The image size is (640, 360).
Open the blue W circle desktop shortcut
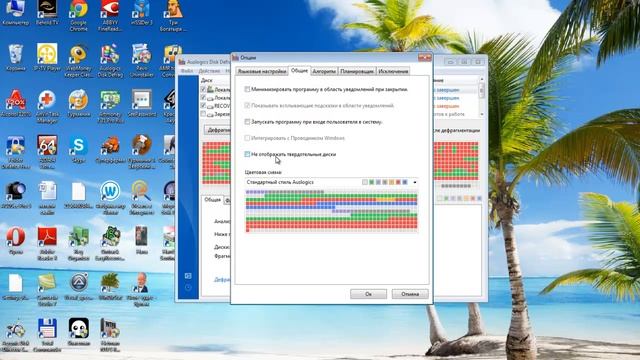(x=110, y=197)
